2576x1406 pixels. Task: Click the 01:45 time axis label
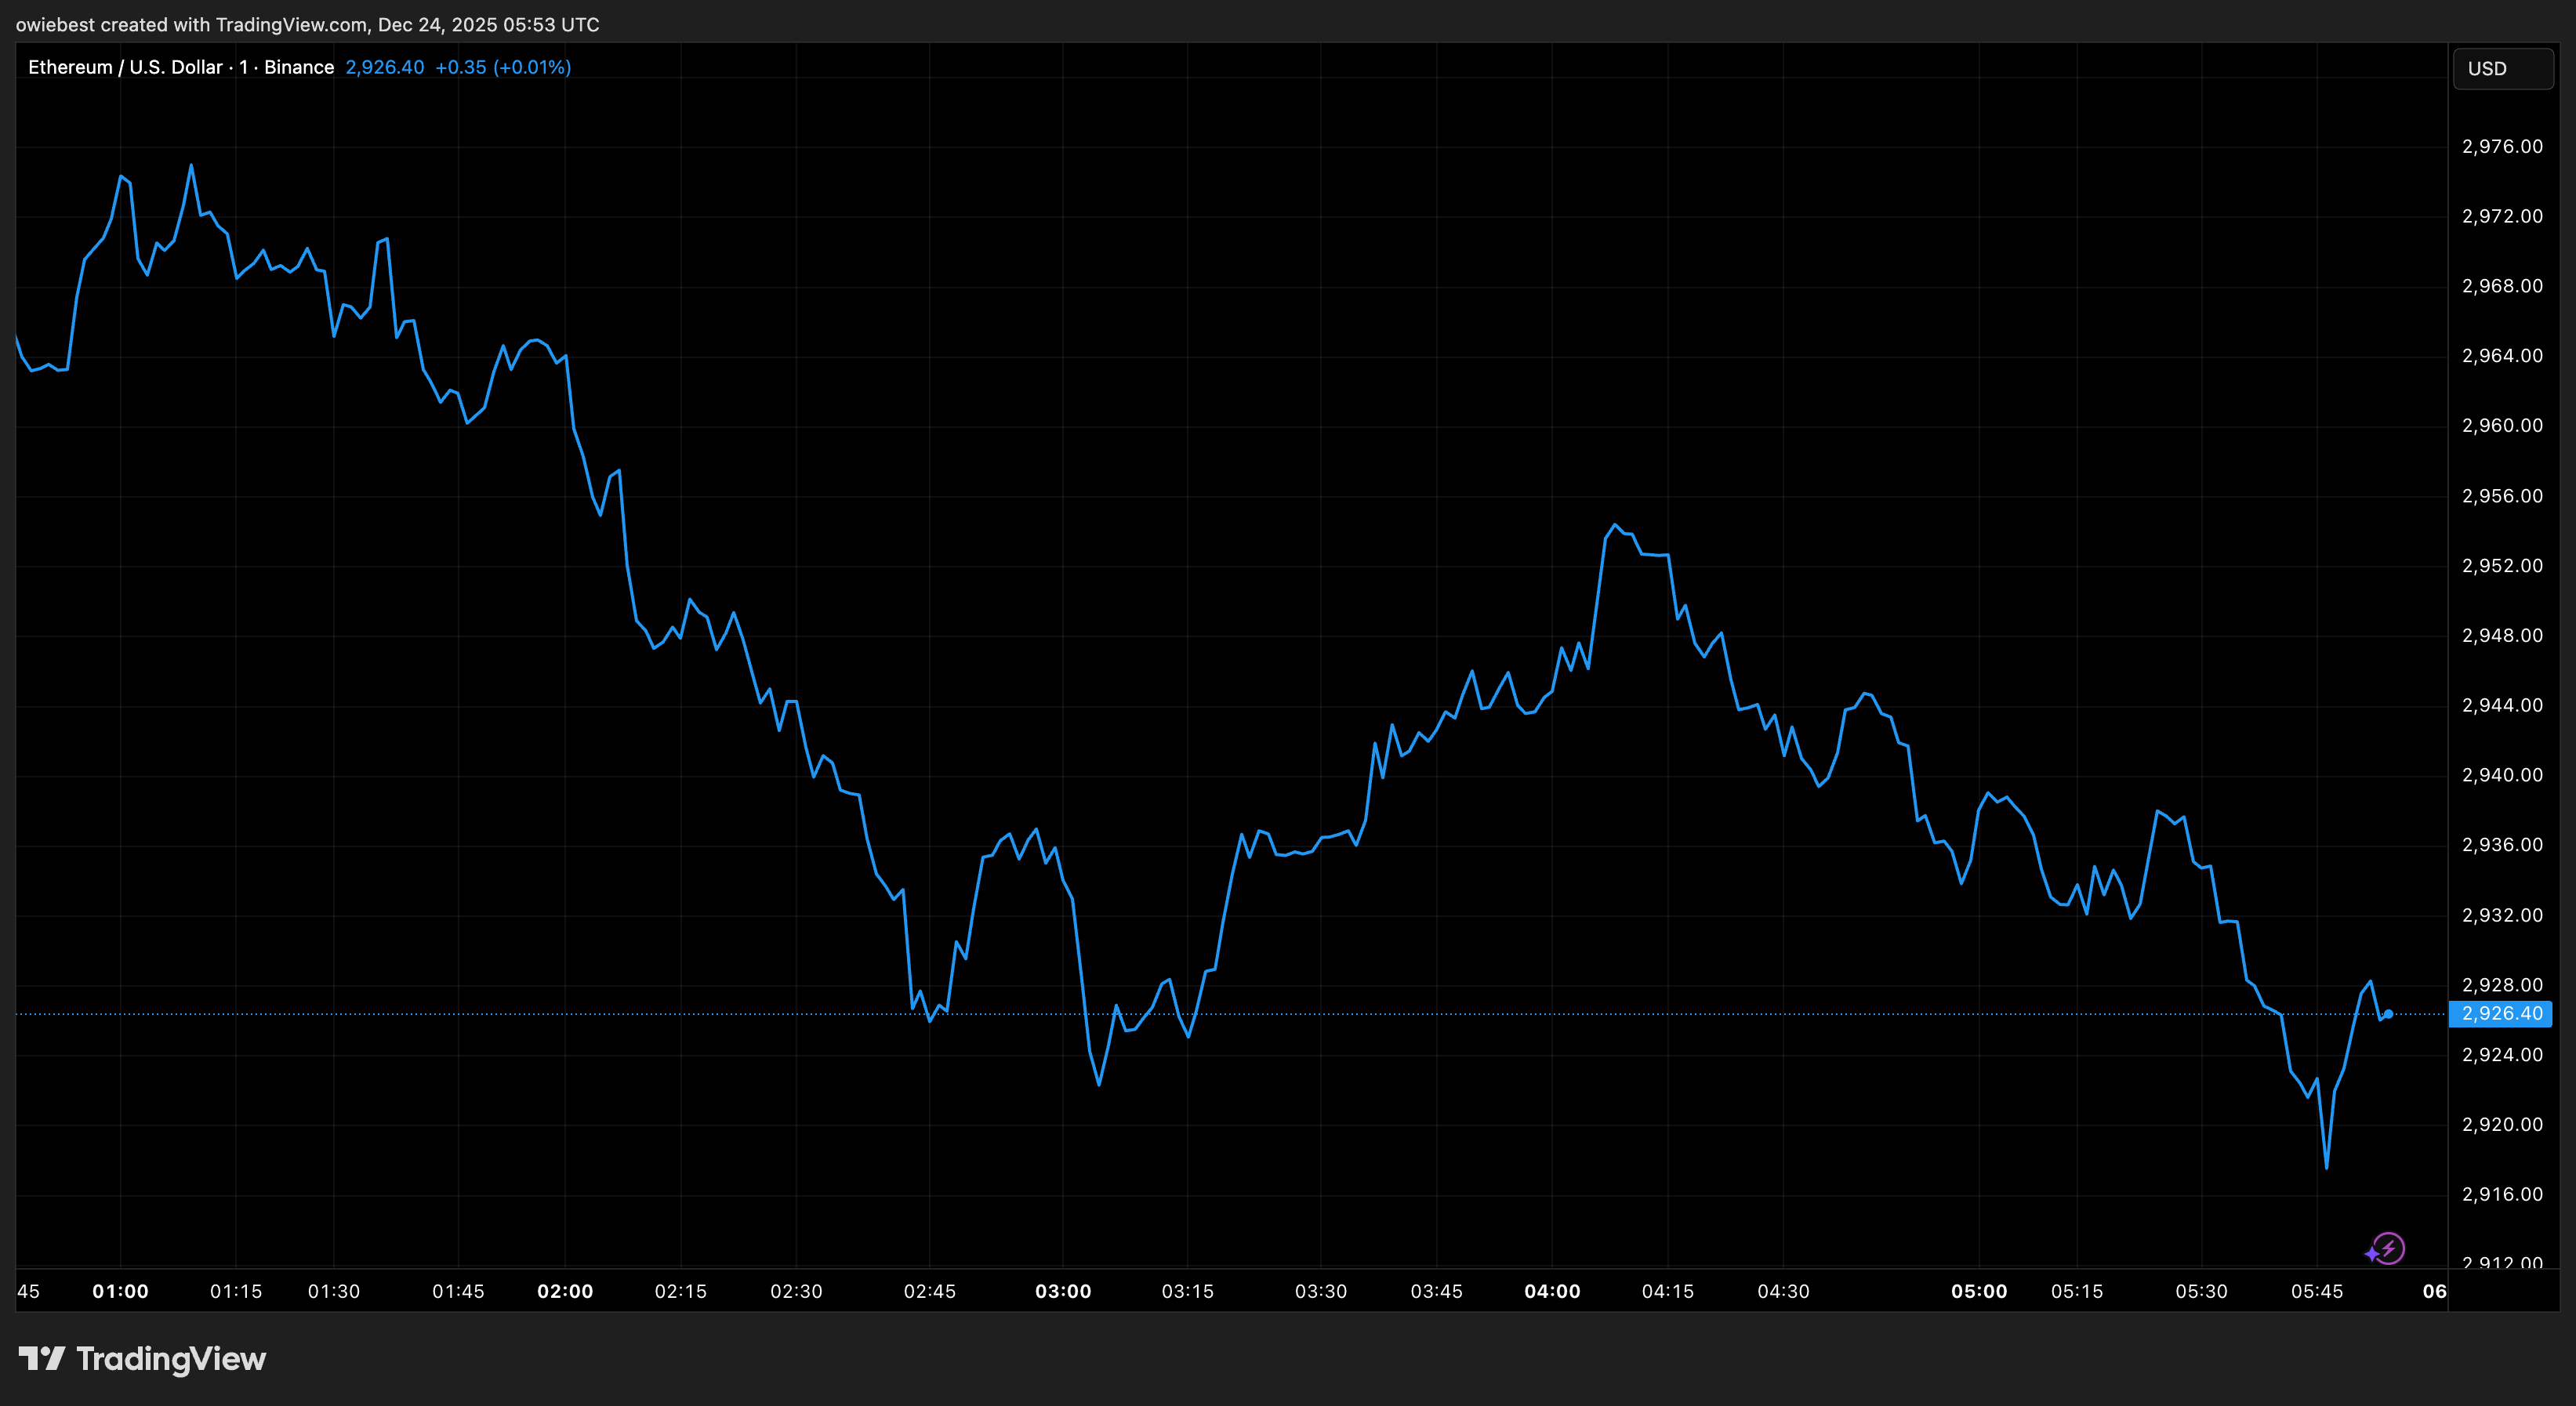pyautogui.click(x=458, y=1292)
